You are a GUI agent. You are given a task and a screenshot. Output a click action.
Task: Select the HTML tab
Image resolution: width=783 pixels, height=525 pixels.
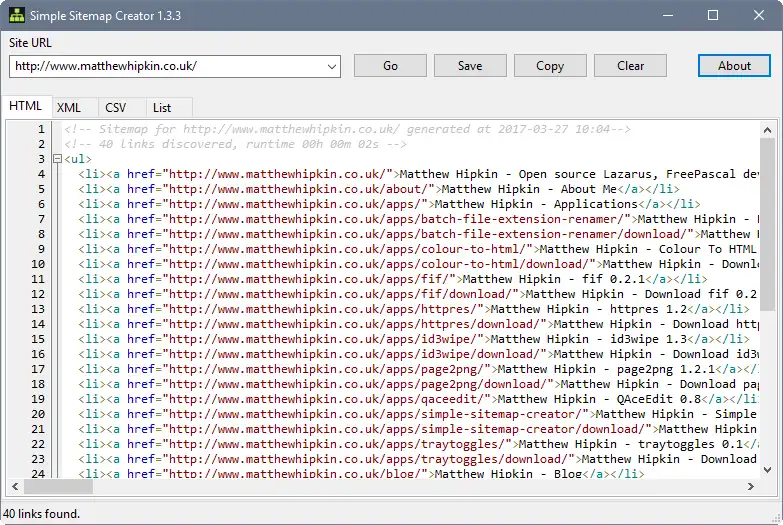click(25, 106)
